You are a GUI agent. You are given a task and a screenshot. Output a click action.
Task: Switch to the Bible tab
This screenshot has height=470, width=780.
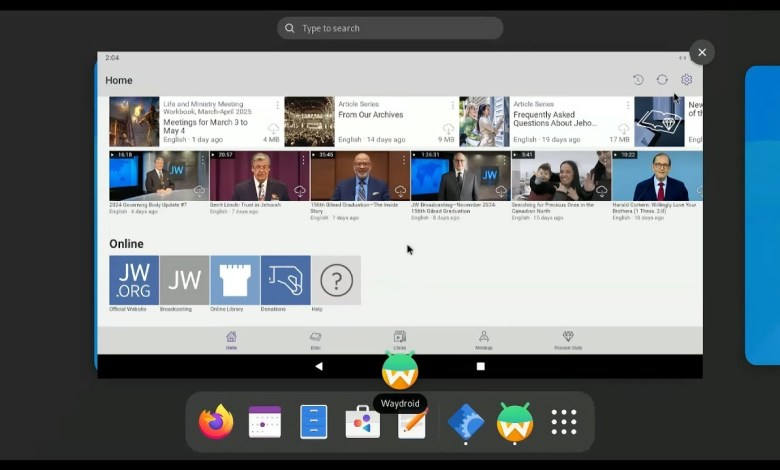(315, 340)
